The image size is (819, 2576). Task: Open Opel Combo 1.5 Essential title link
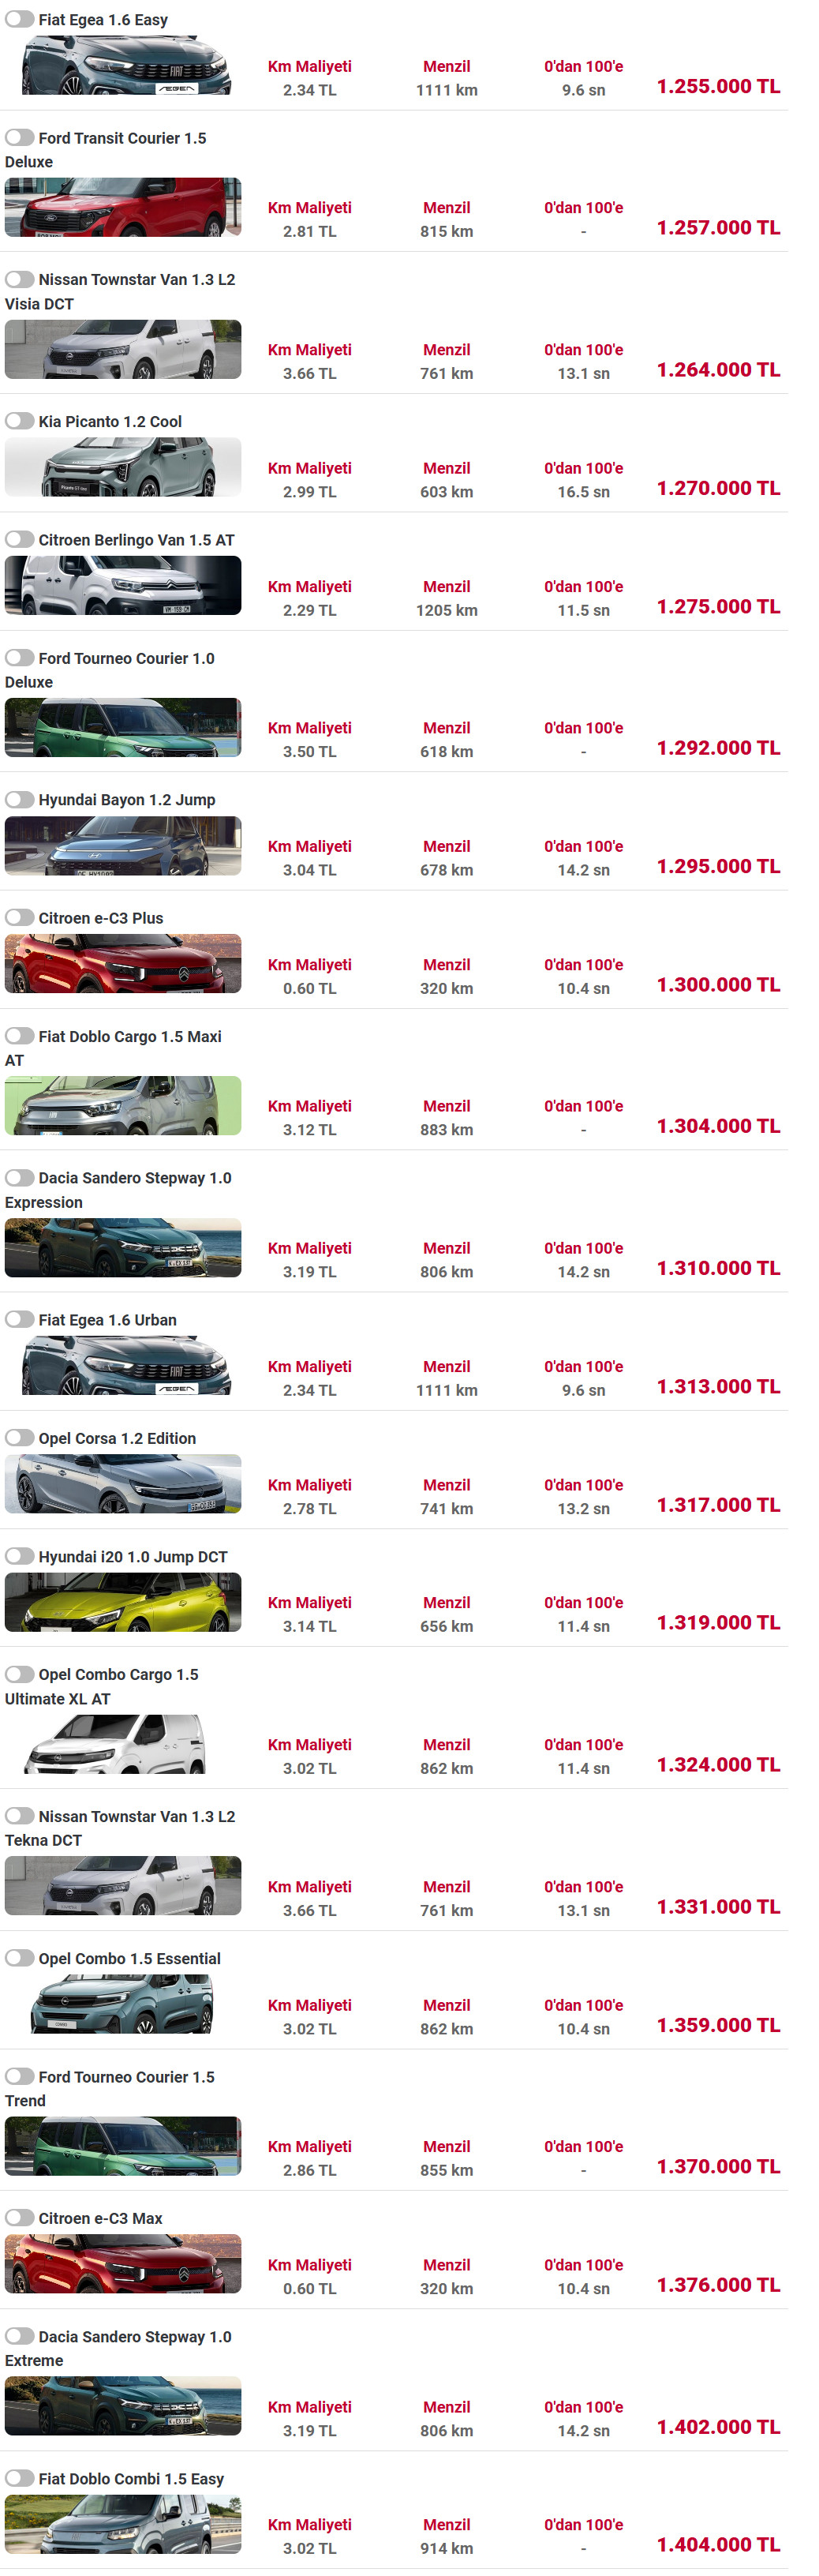[130, 1958]
